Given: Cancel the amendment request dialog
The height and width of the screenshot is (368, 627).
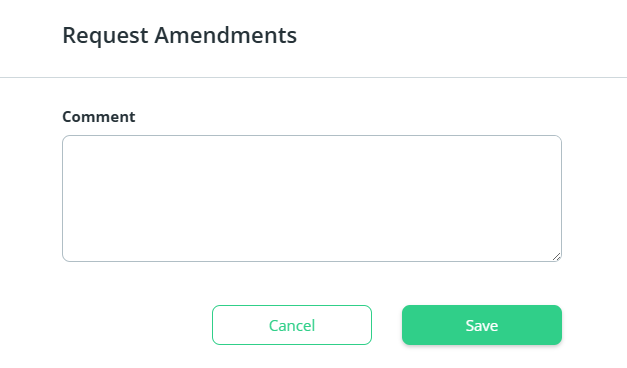Looking at the screenshot, I should coord(292,325).
